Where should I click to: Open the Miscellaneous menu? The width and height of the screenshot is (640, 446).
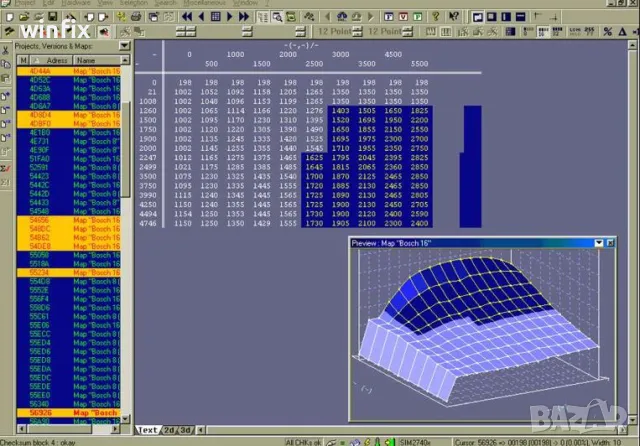tap(204, 3)
